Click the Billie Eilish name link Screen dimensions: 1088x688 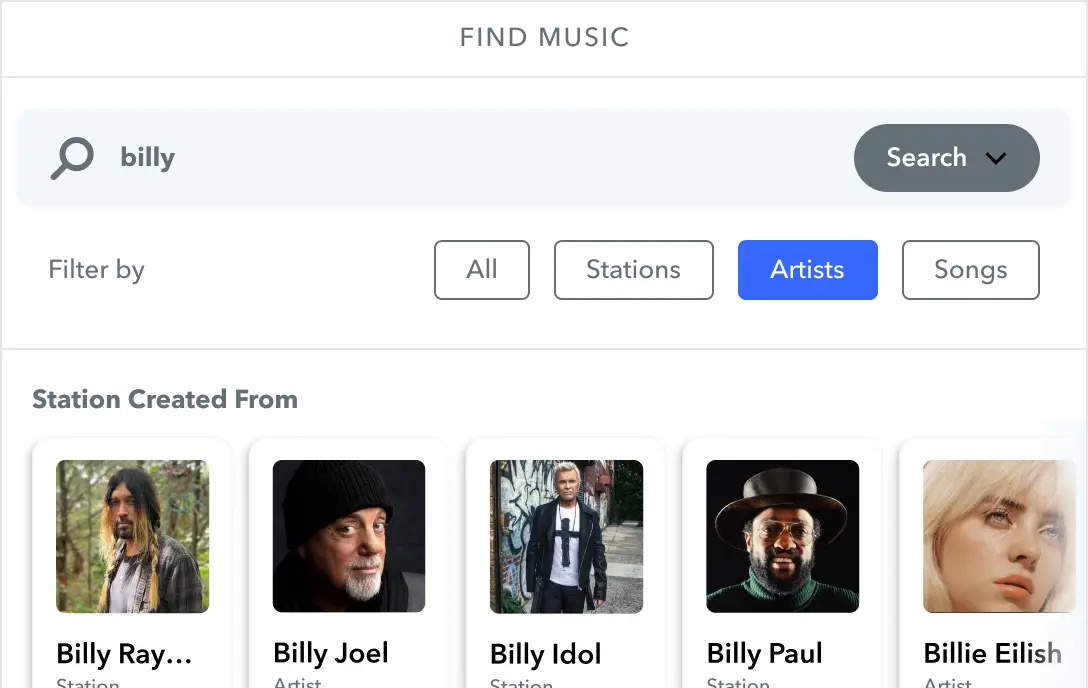click(991, 654)
